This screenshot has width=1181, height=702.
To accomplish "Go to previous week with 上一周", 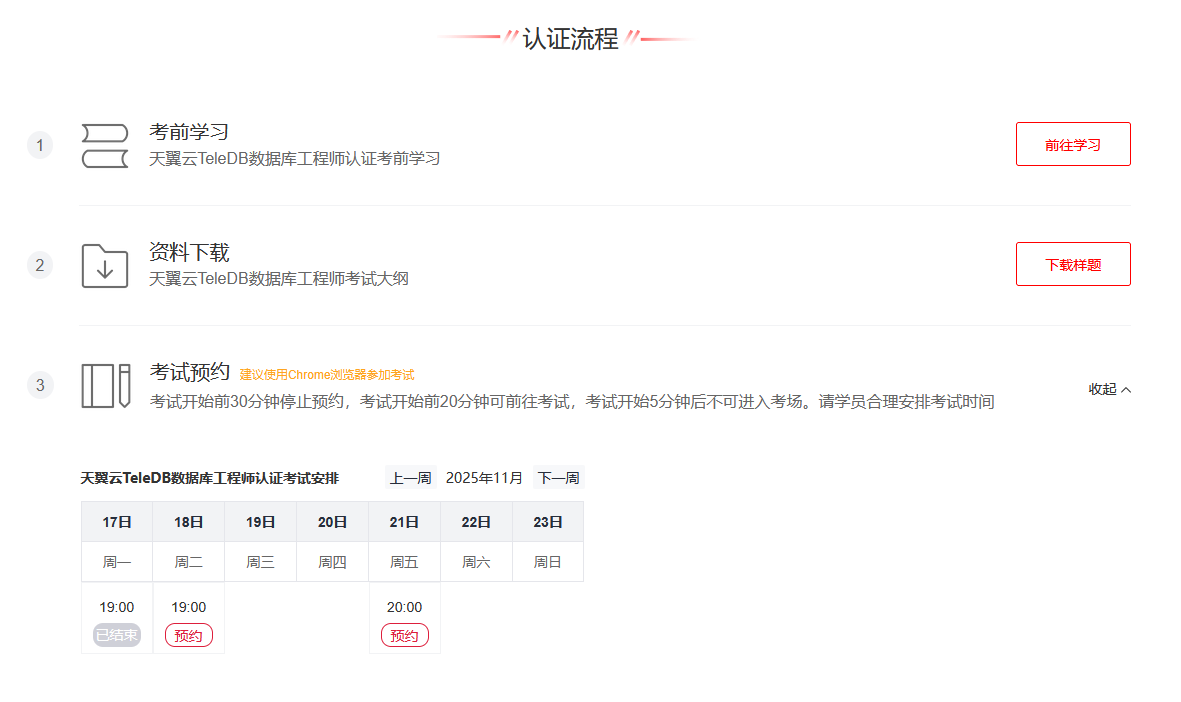I will click(x=410, y=478).
